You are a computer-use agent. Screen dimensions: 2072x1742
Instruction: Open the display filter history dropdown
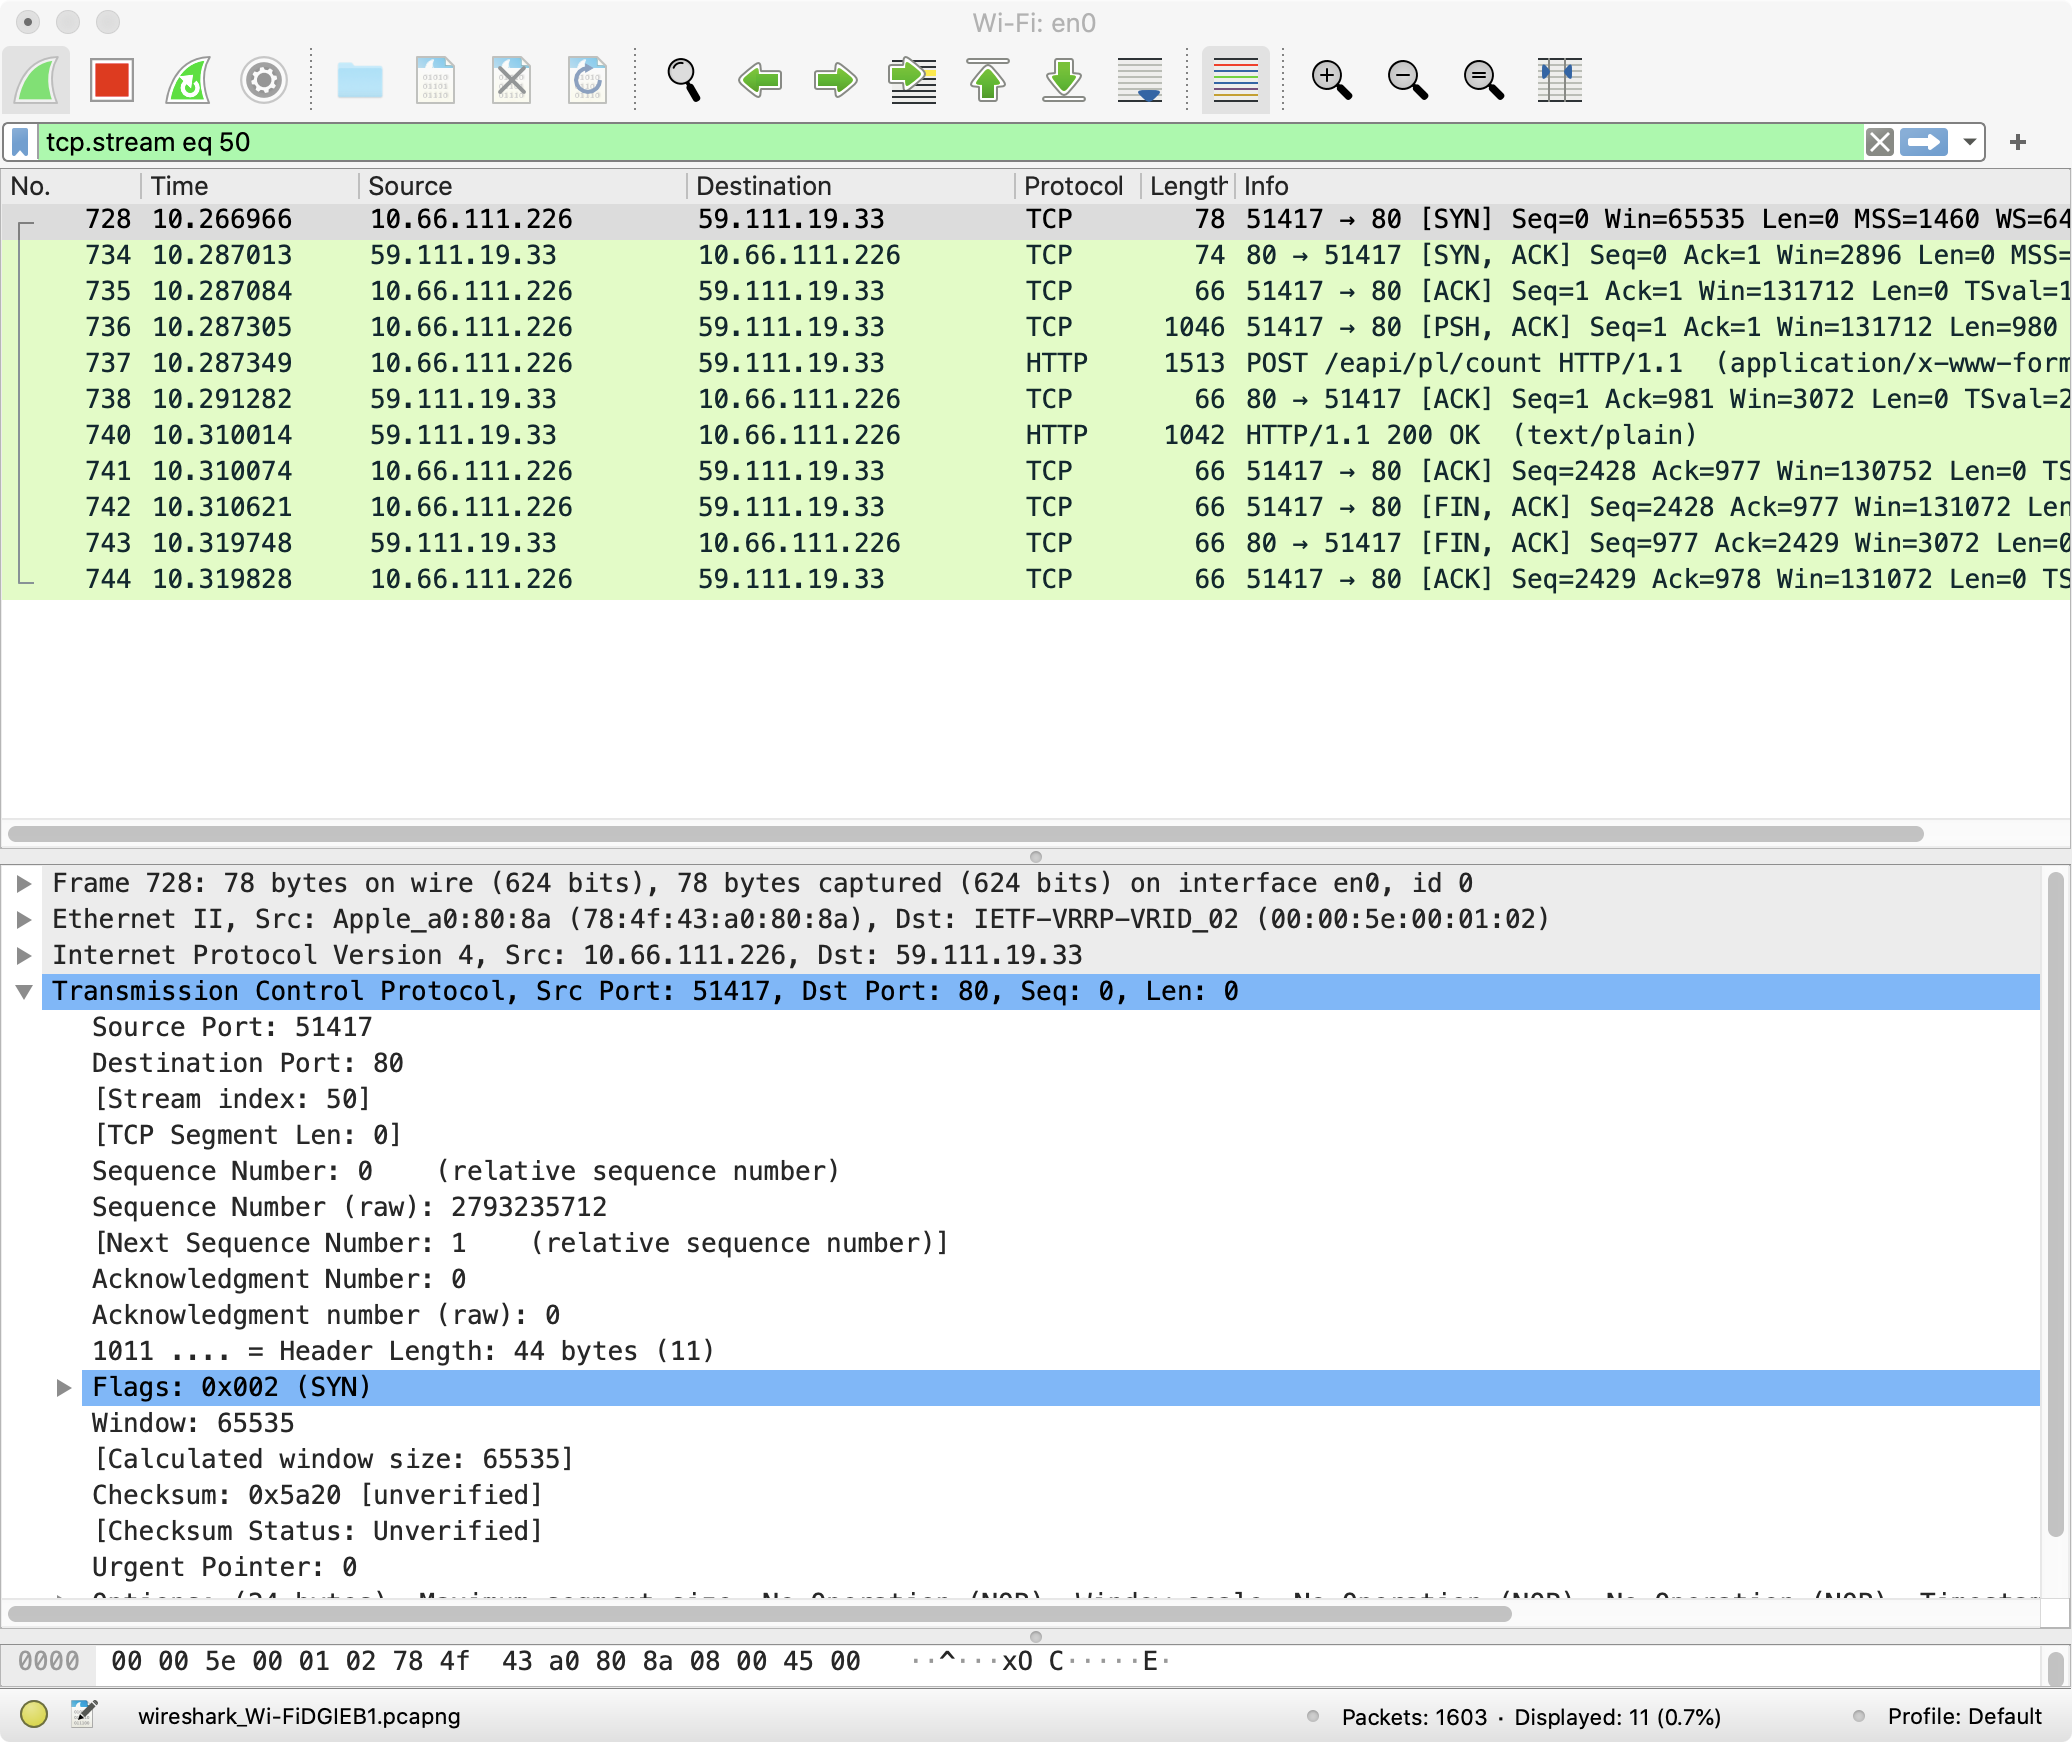click(x=1969, y=142)
